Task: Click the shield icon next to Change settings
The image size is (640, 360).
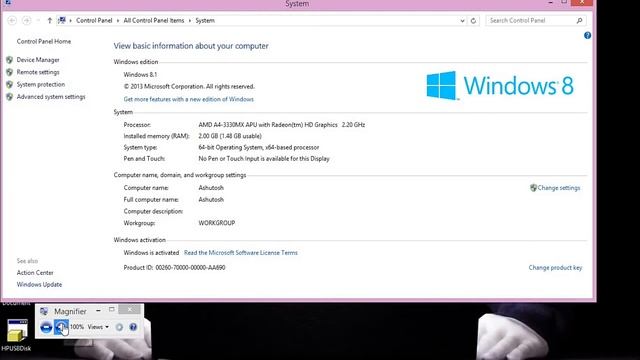Action: 533,188
